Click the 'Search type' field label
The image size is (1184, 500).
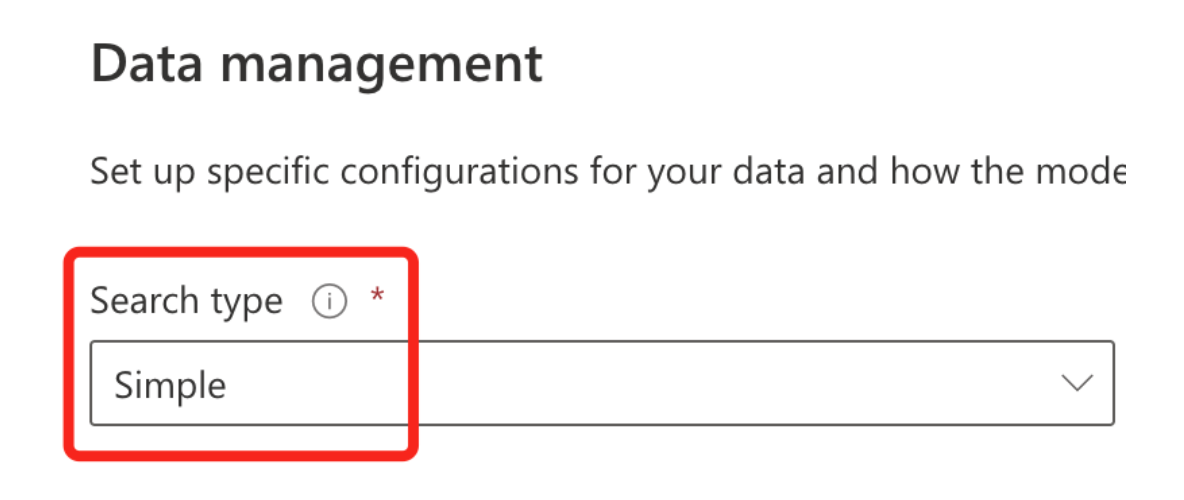186,301
